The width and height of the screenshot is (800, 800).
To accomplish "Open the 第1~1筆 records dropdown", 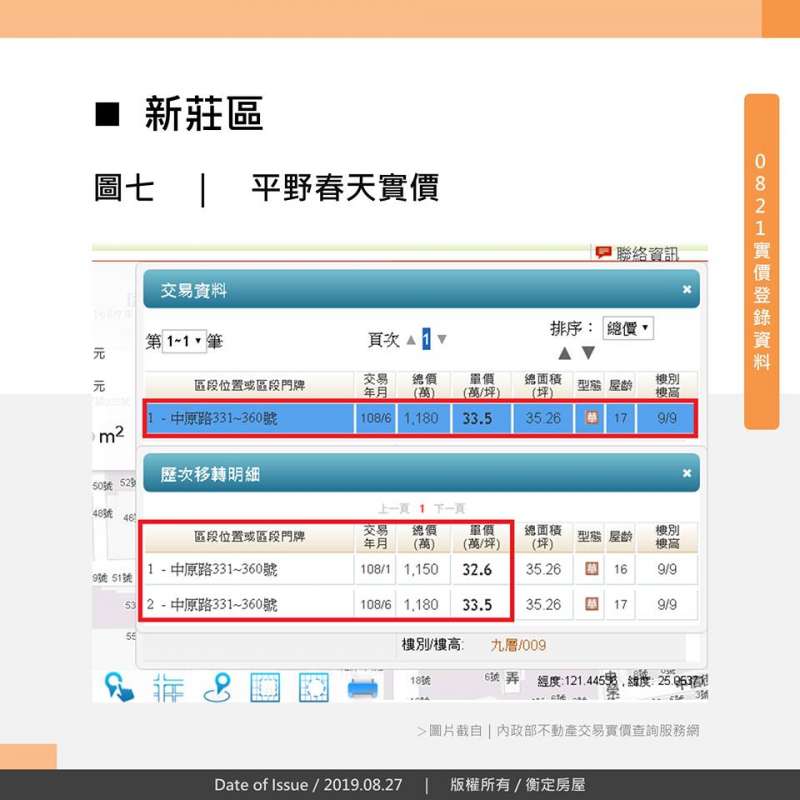I will (184, 341).
